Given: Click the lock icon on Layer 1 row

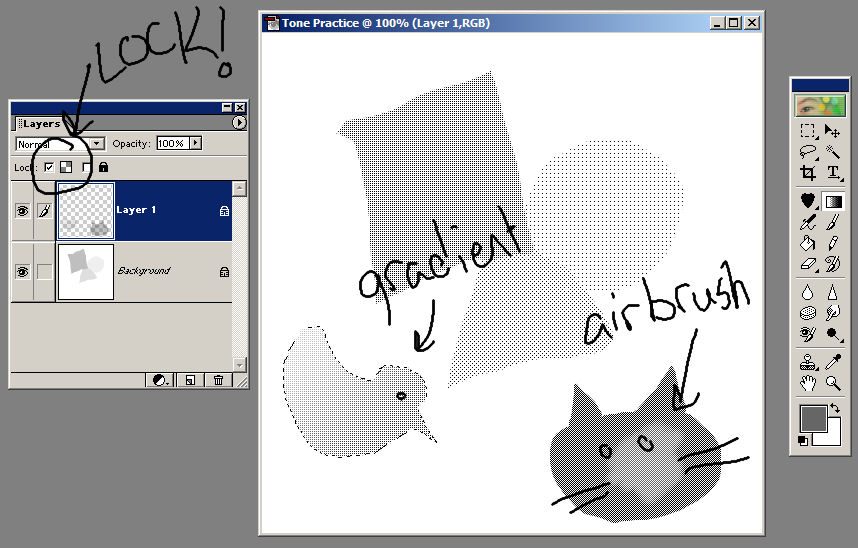Looking at the screenshot, I should coord(224,211).
